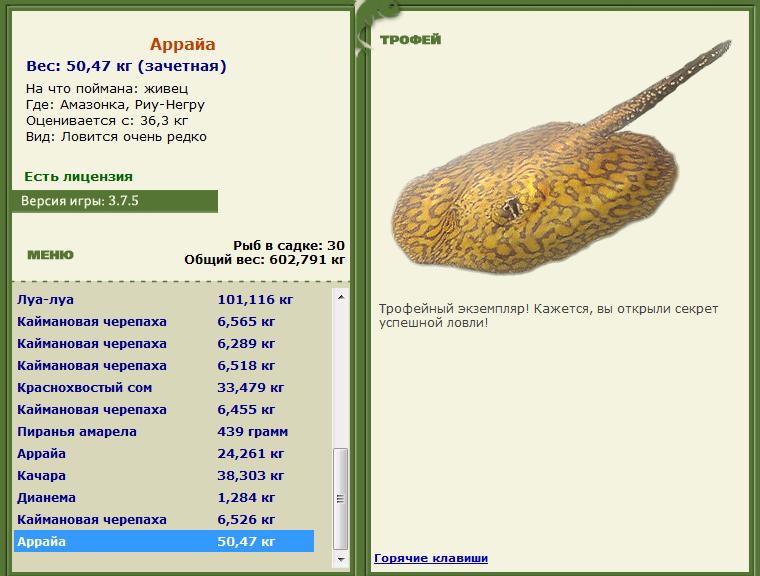Click the scrollbar down arrow
The height and width of the screenshot is (576, 760).
pos(341,559)
